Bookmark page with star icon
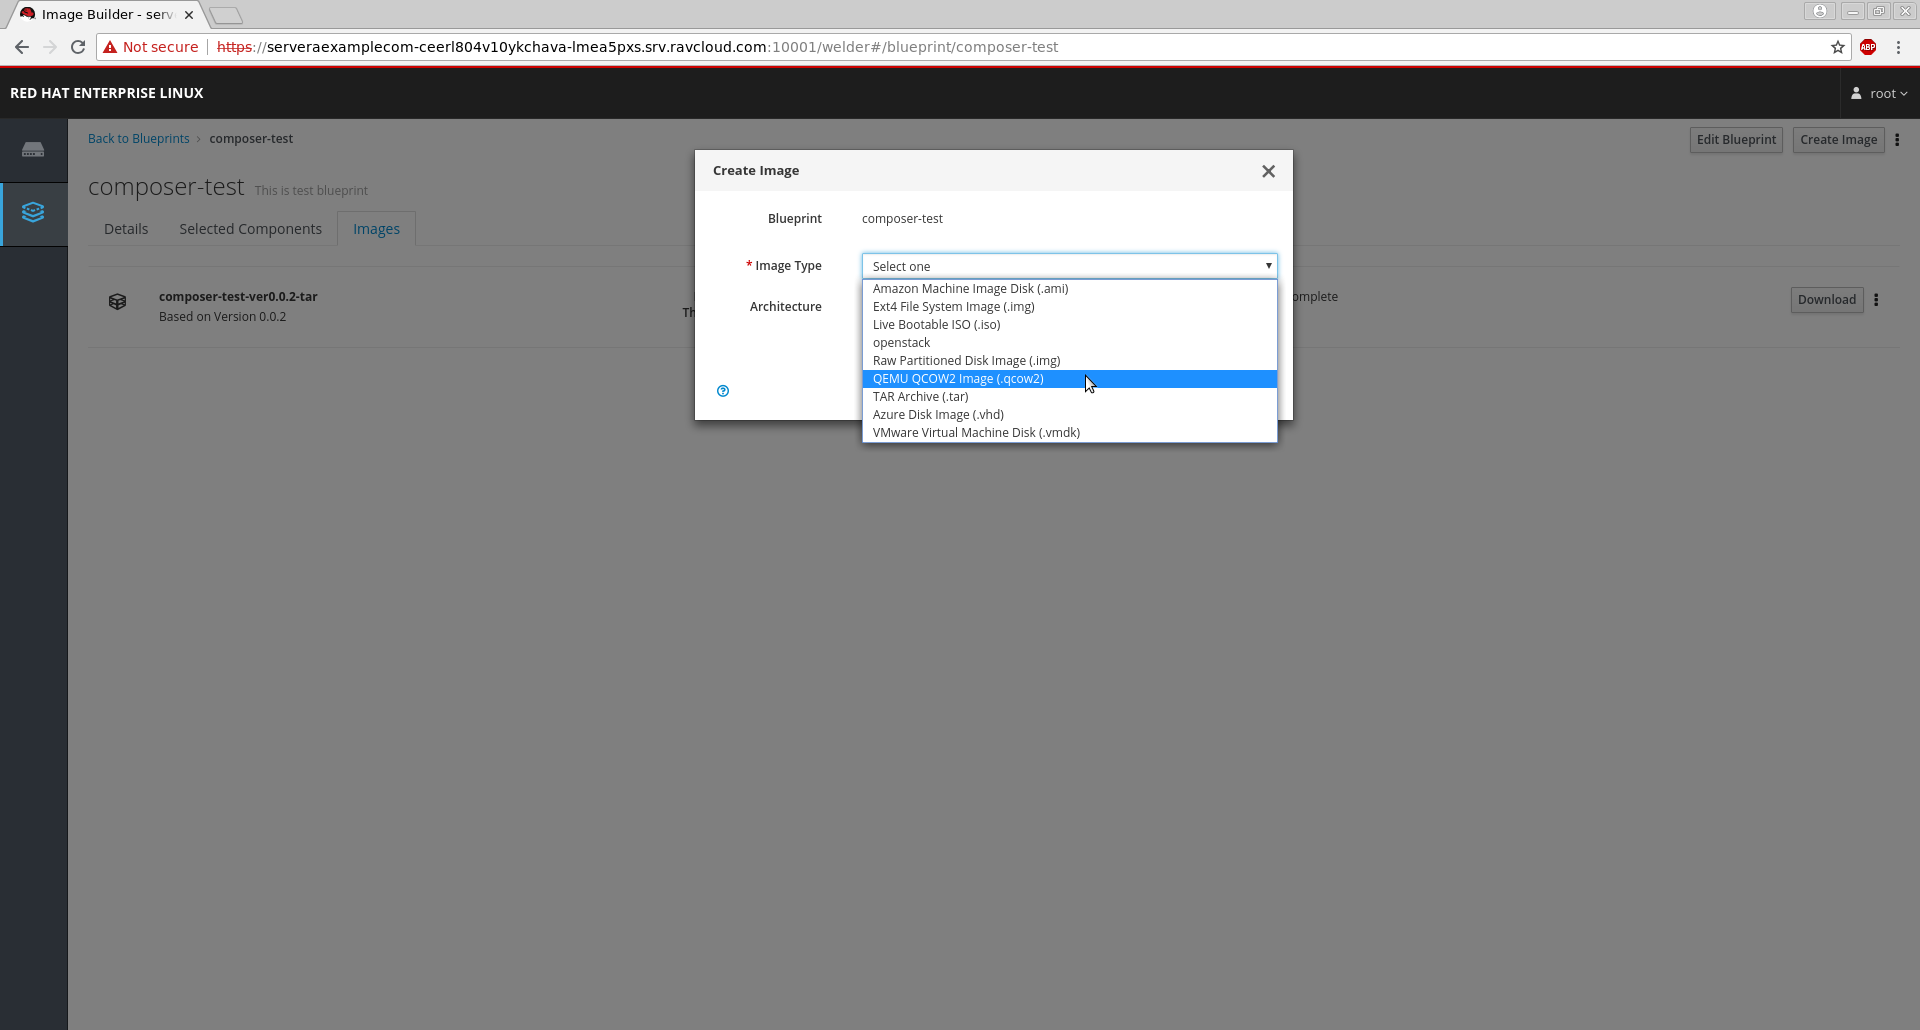 tap(1838, 47)
